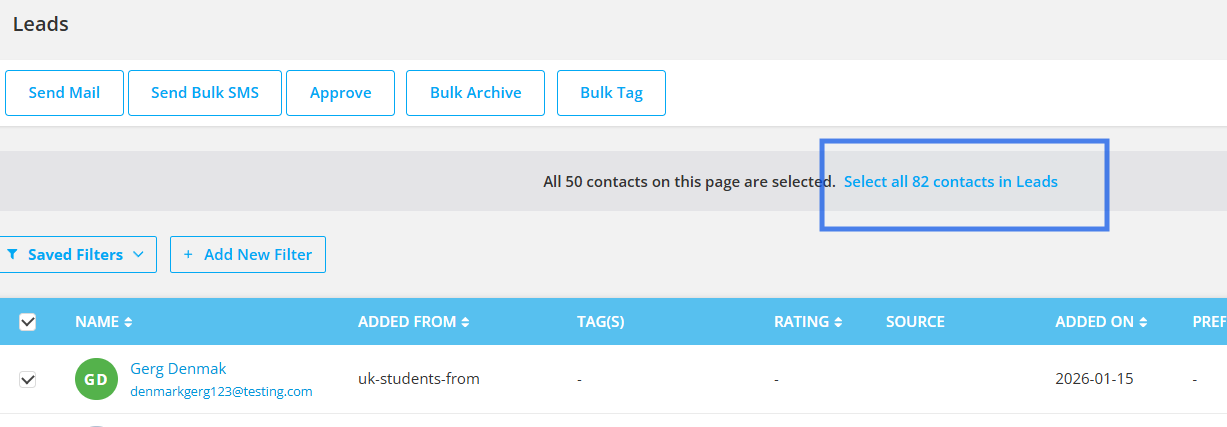Sort by the NAME column arrows

pos(128,322)
